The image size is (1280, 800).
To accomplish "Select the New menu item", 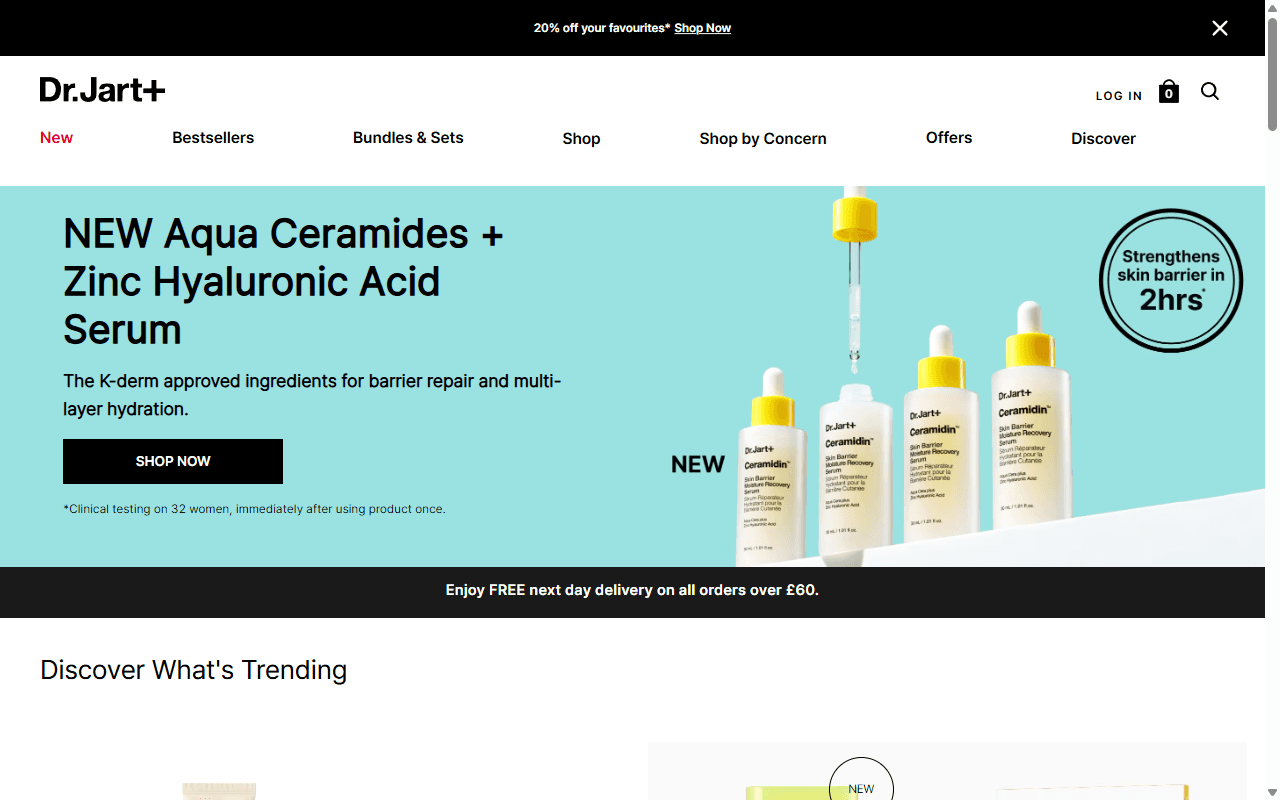I will 56,138.
